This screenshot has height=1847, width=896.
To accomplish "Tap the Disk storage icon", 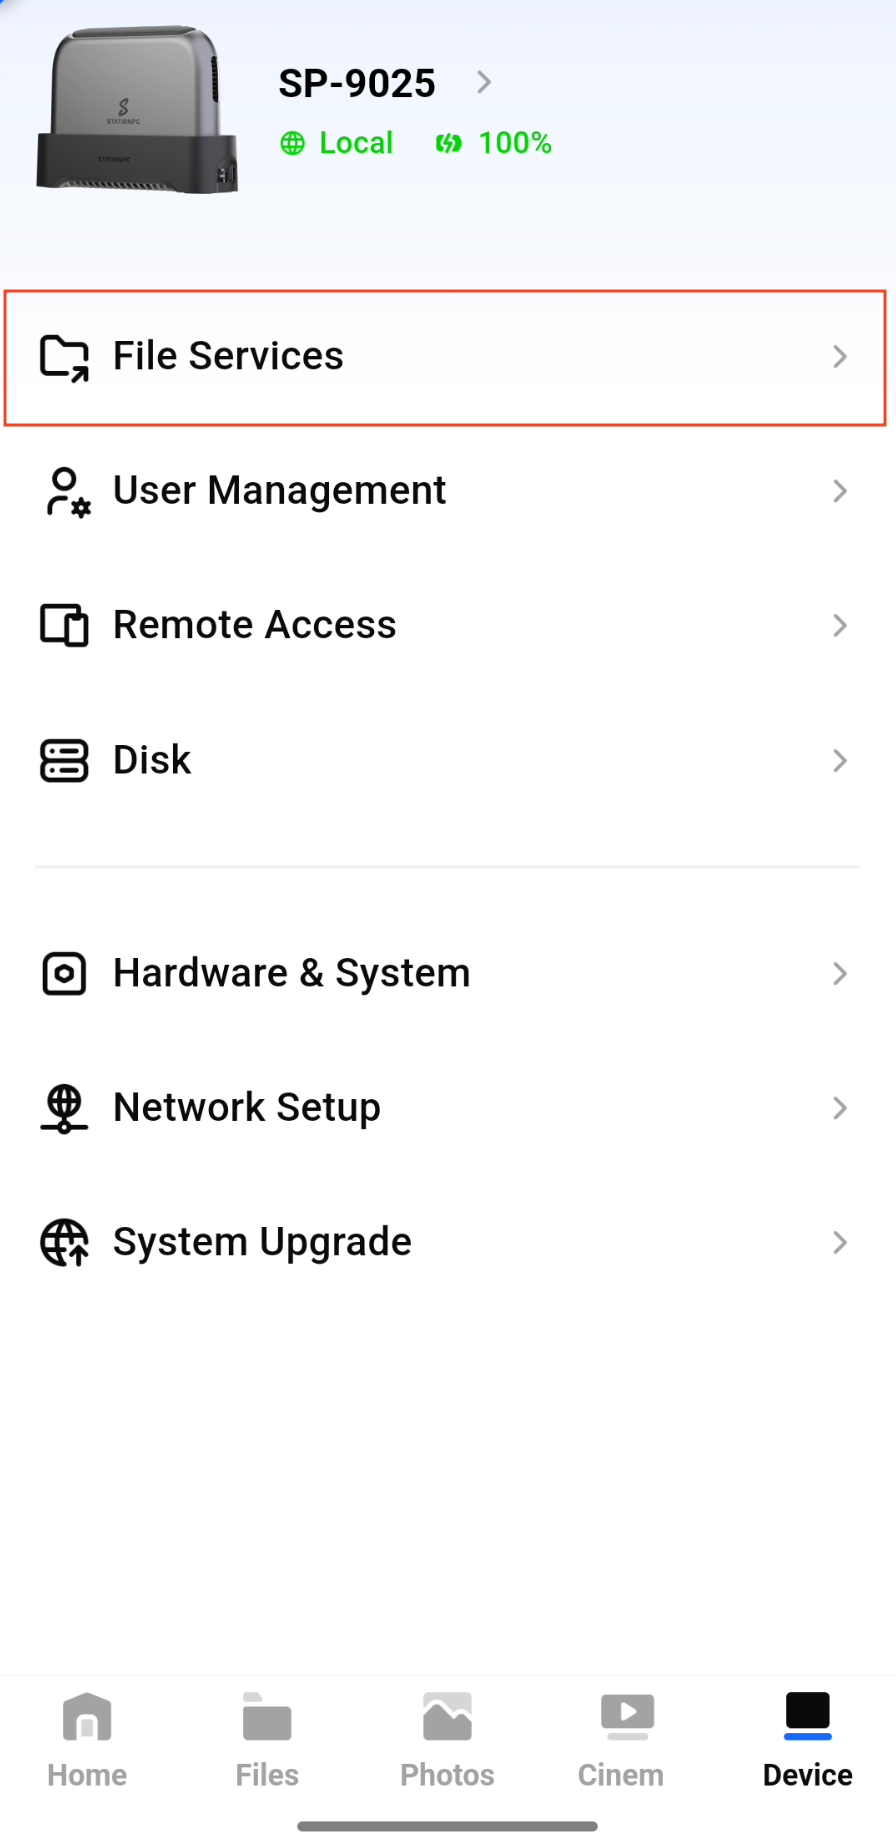I will (64, 760).
